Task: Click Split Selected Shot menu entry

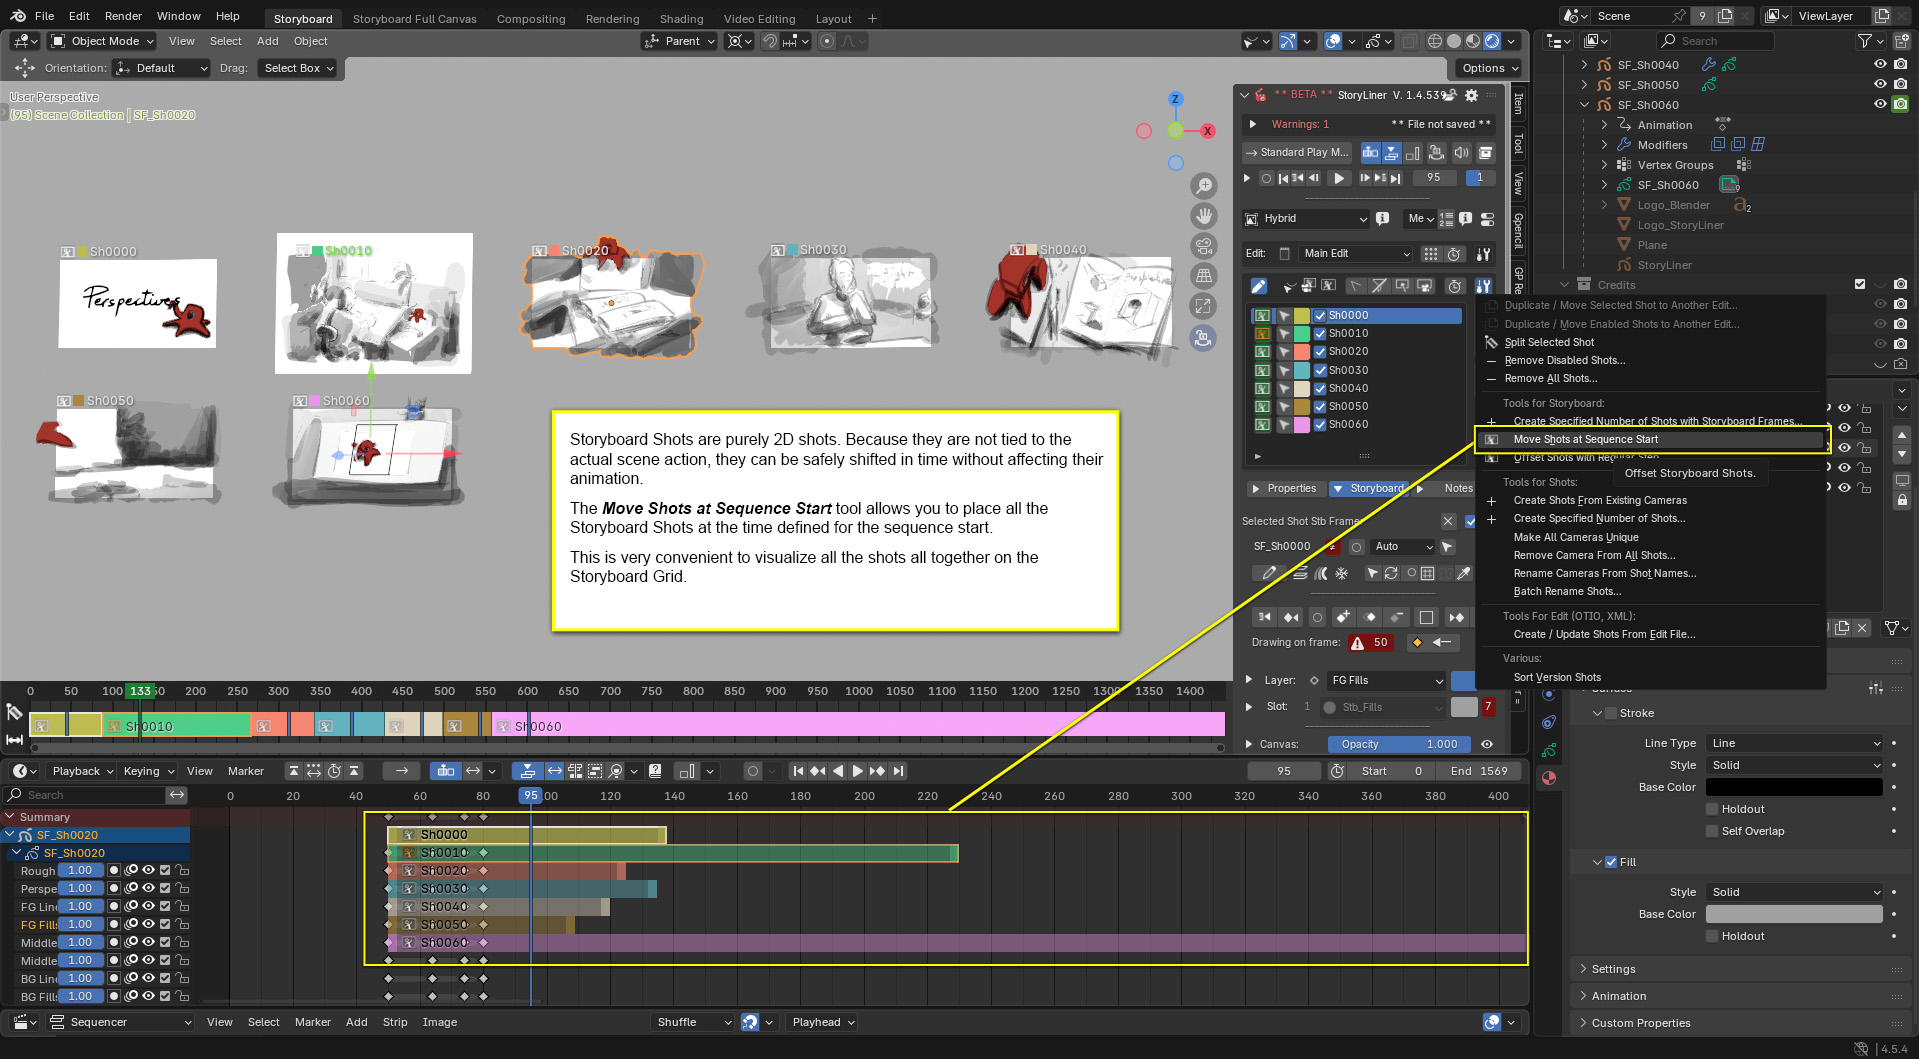Action: [1549, 342]
